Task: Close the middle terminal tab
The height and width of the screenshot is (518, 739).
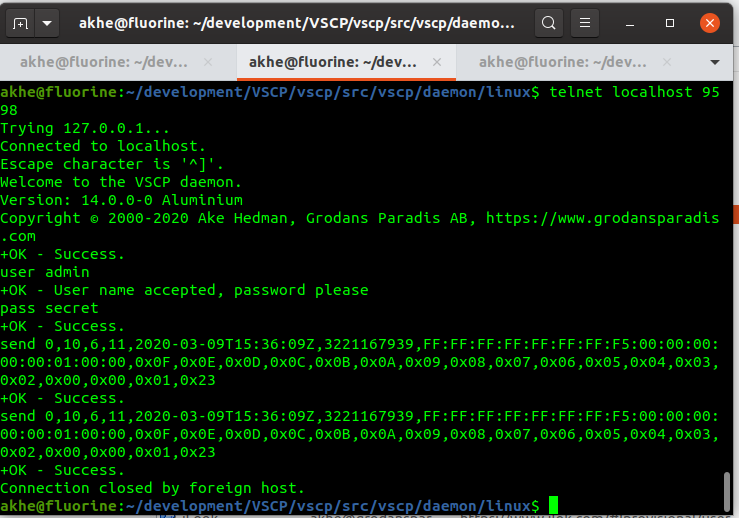Action: pos(437,62)
